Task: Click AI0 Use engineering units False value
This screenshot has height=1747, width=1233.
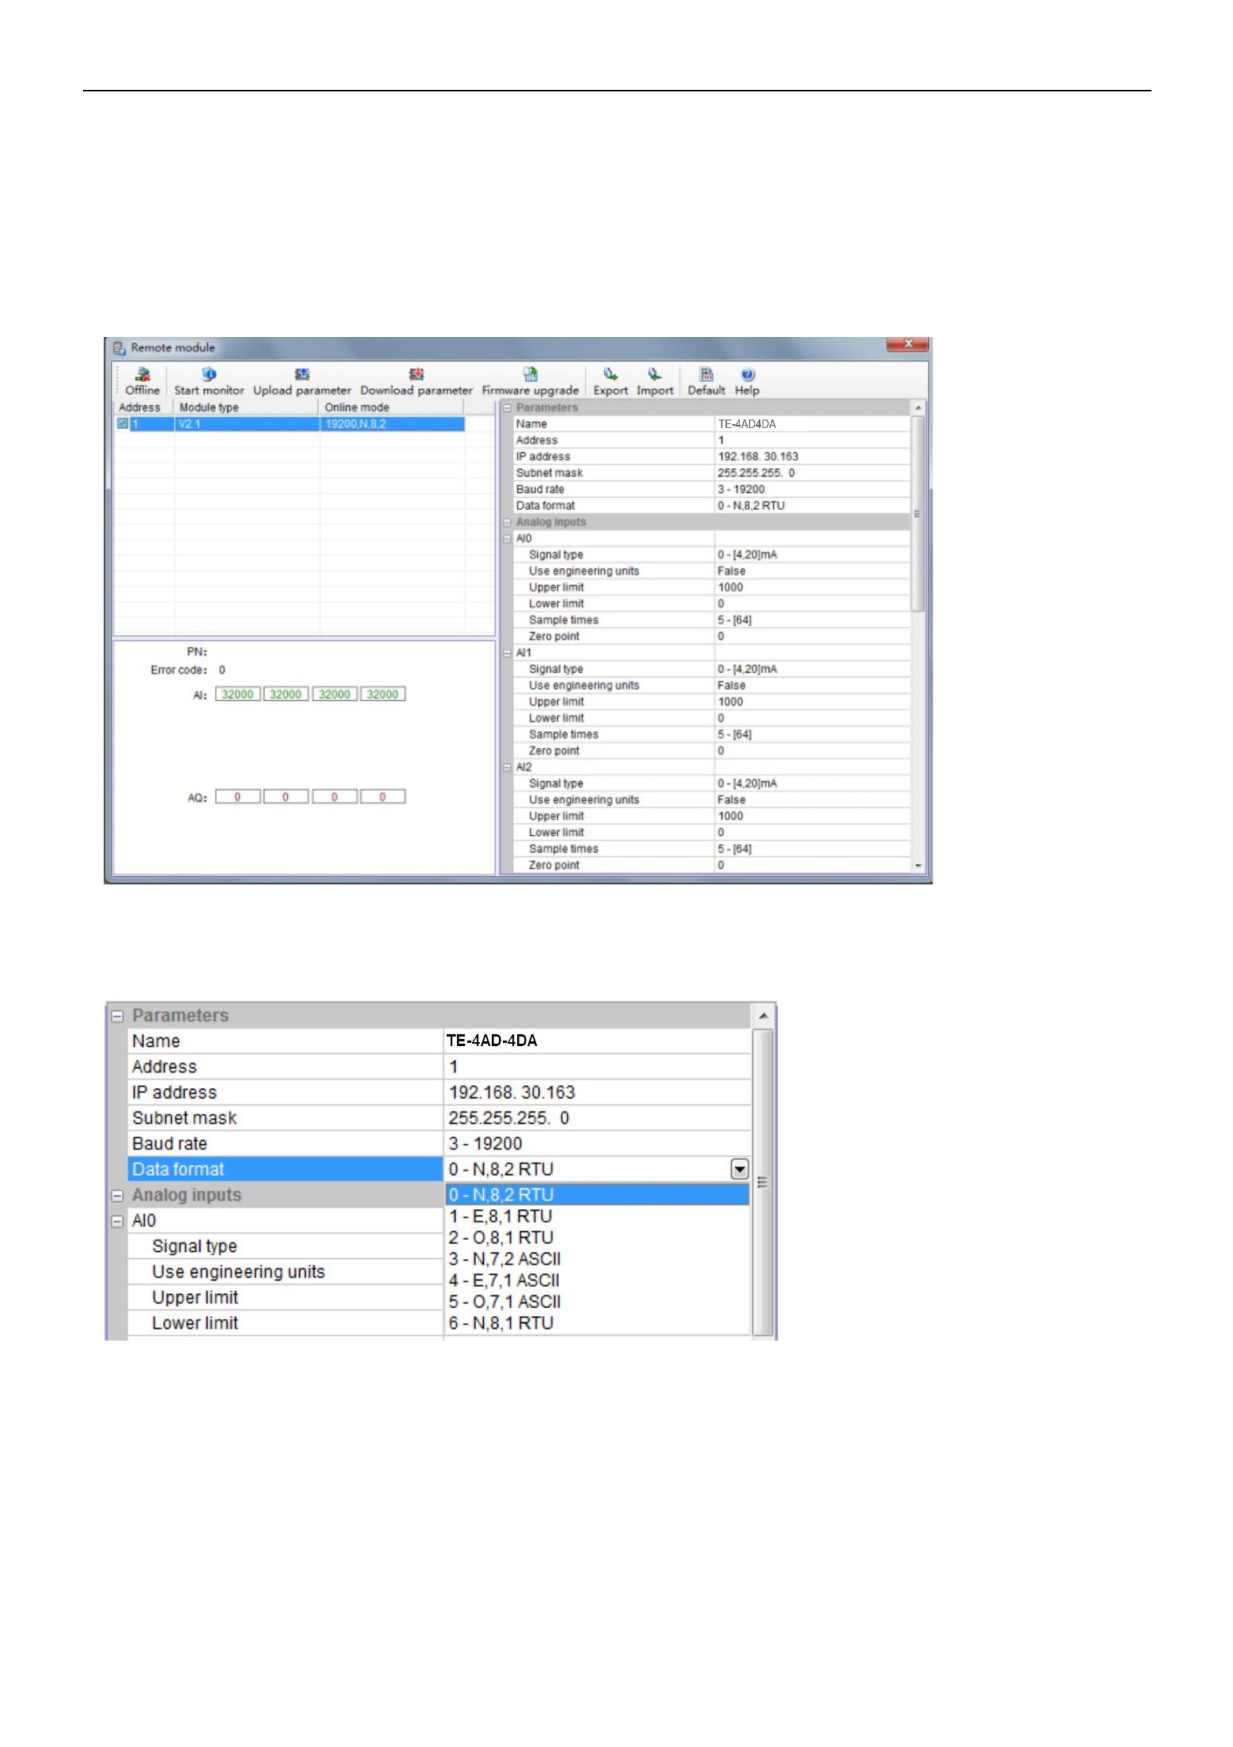Action: [812, 571]
